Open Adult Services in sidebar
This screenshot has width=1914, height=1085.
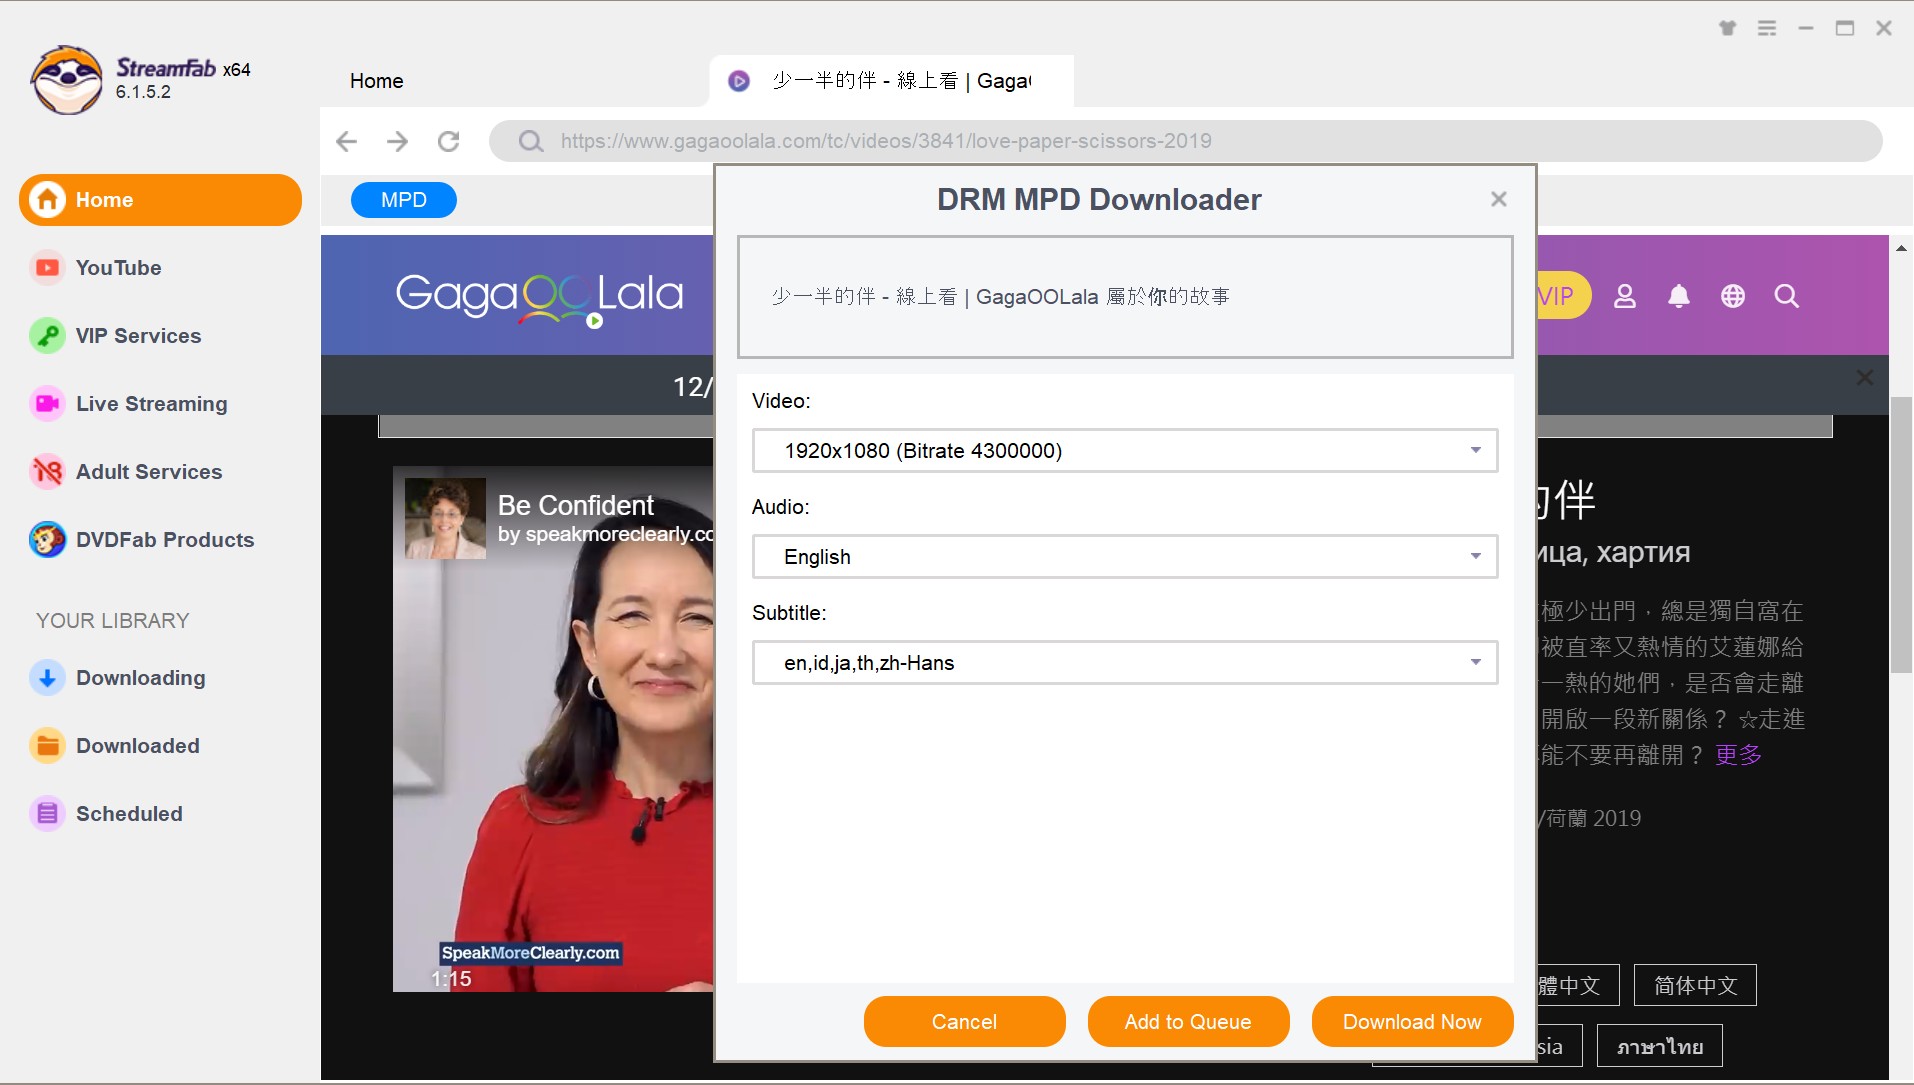coord(149,472)
